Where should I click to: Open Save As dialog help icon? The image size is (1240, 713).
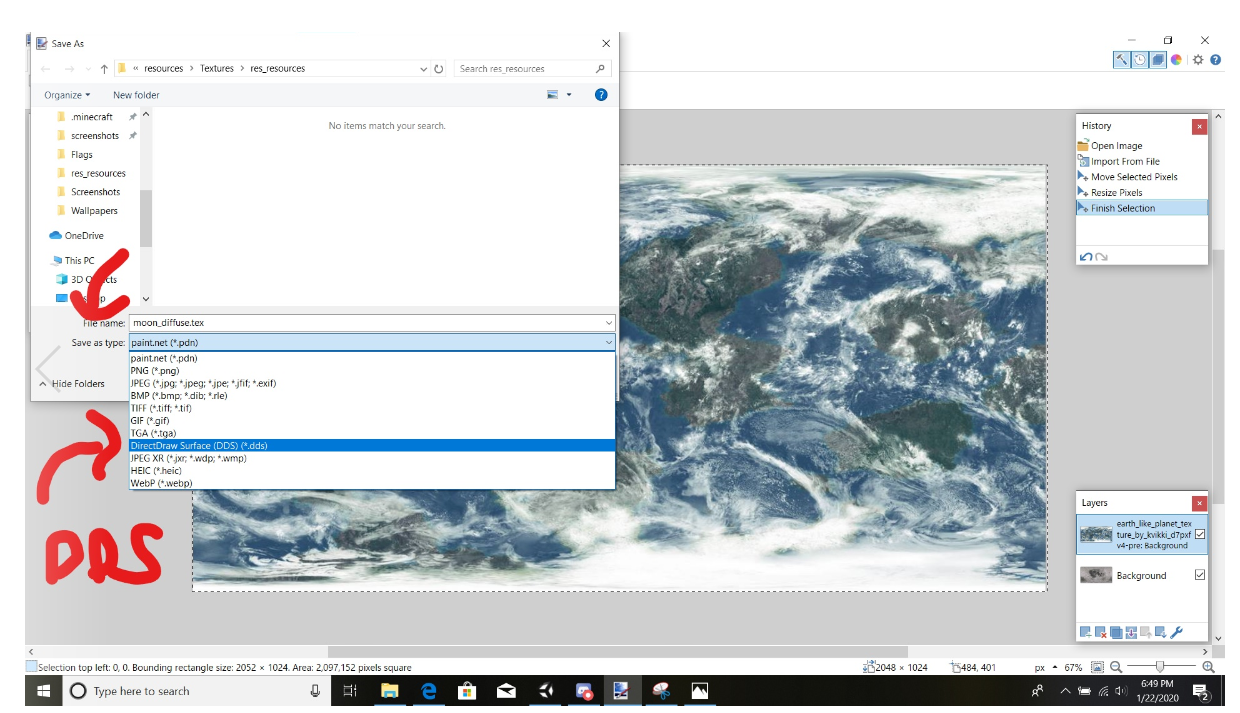(601, 95)
